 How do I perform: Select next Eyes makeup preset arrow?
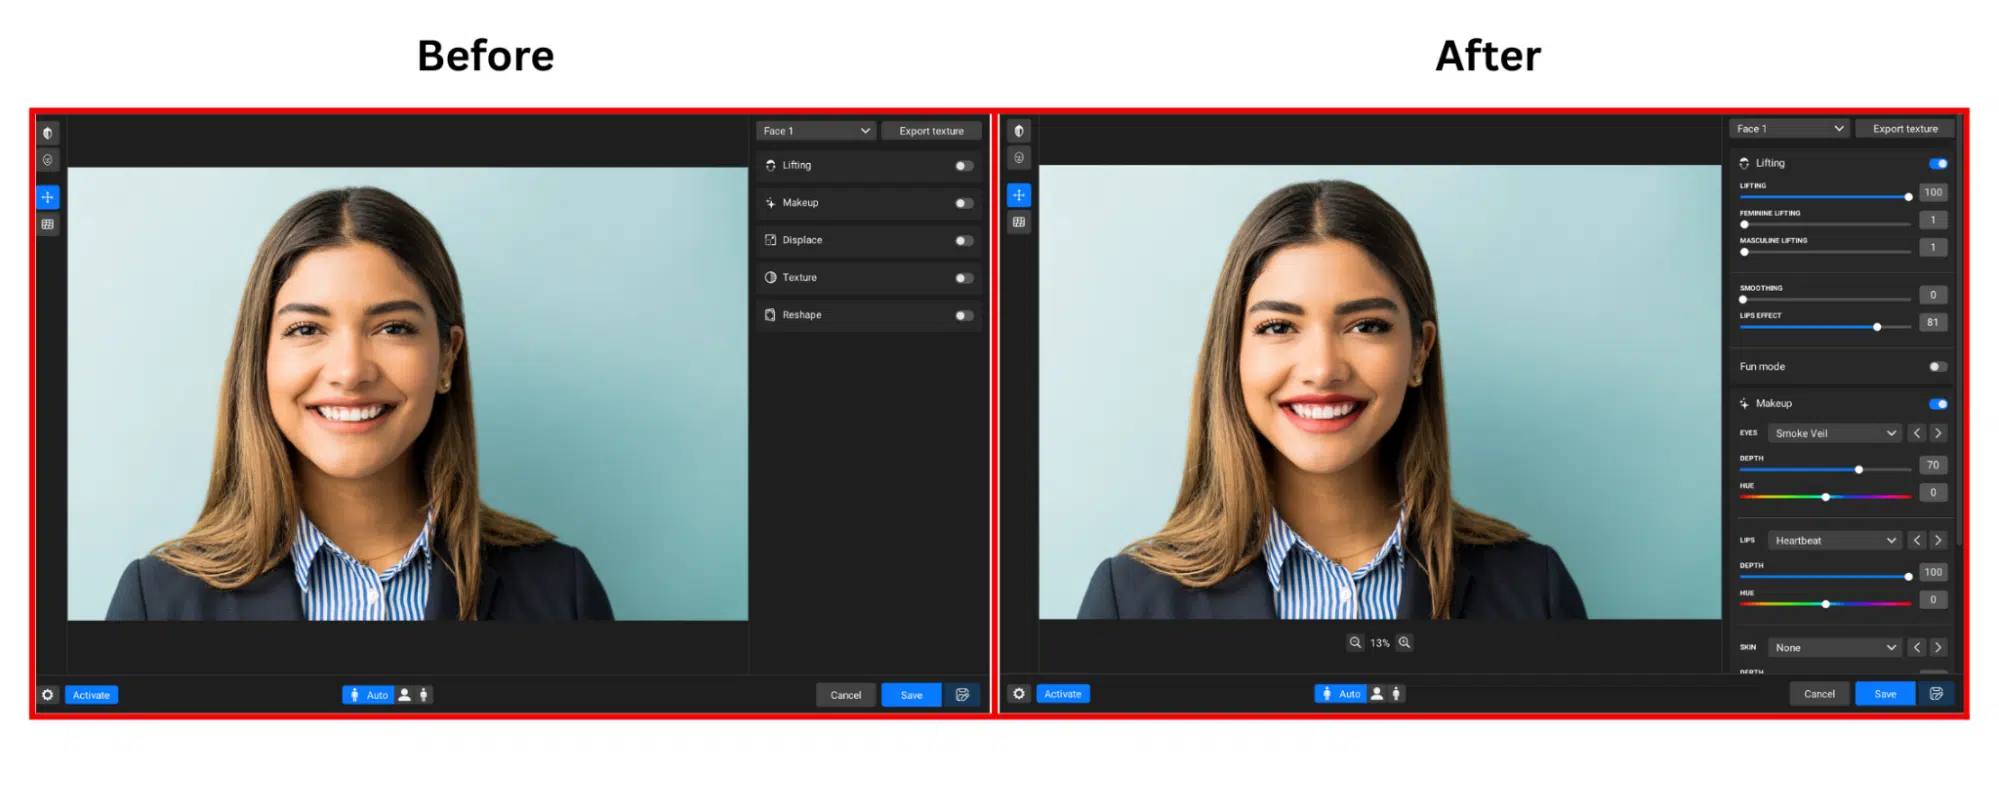pos(1938,433)
